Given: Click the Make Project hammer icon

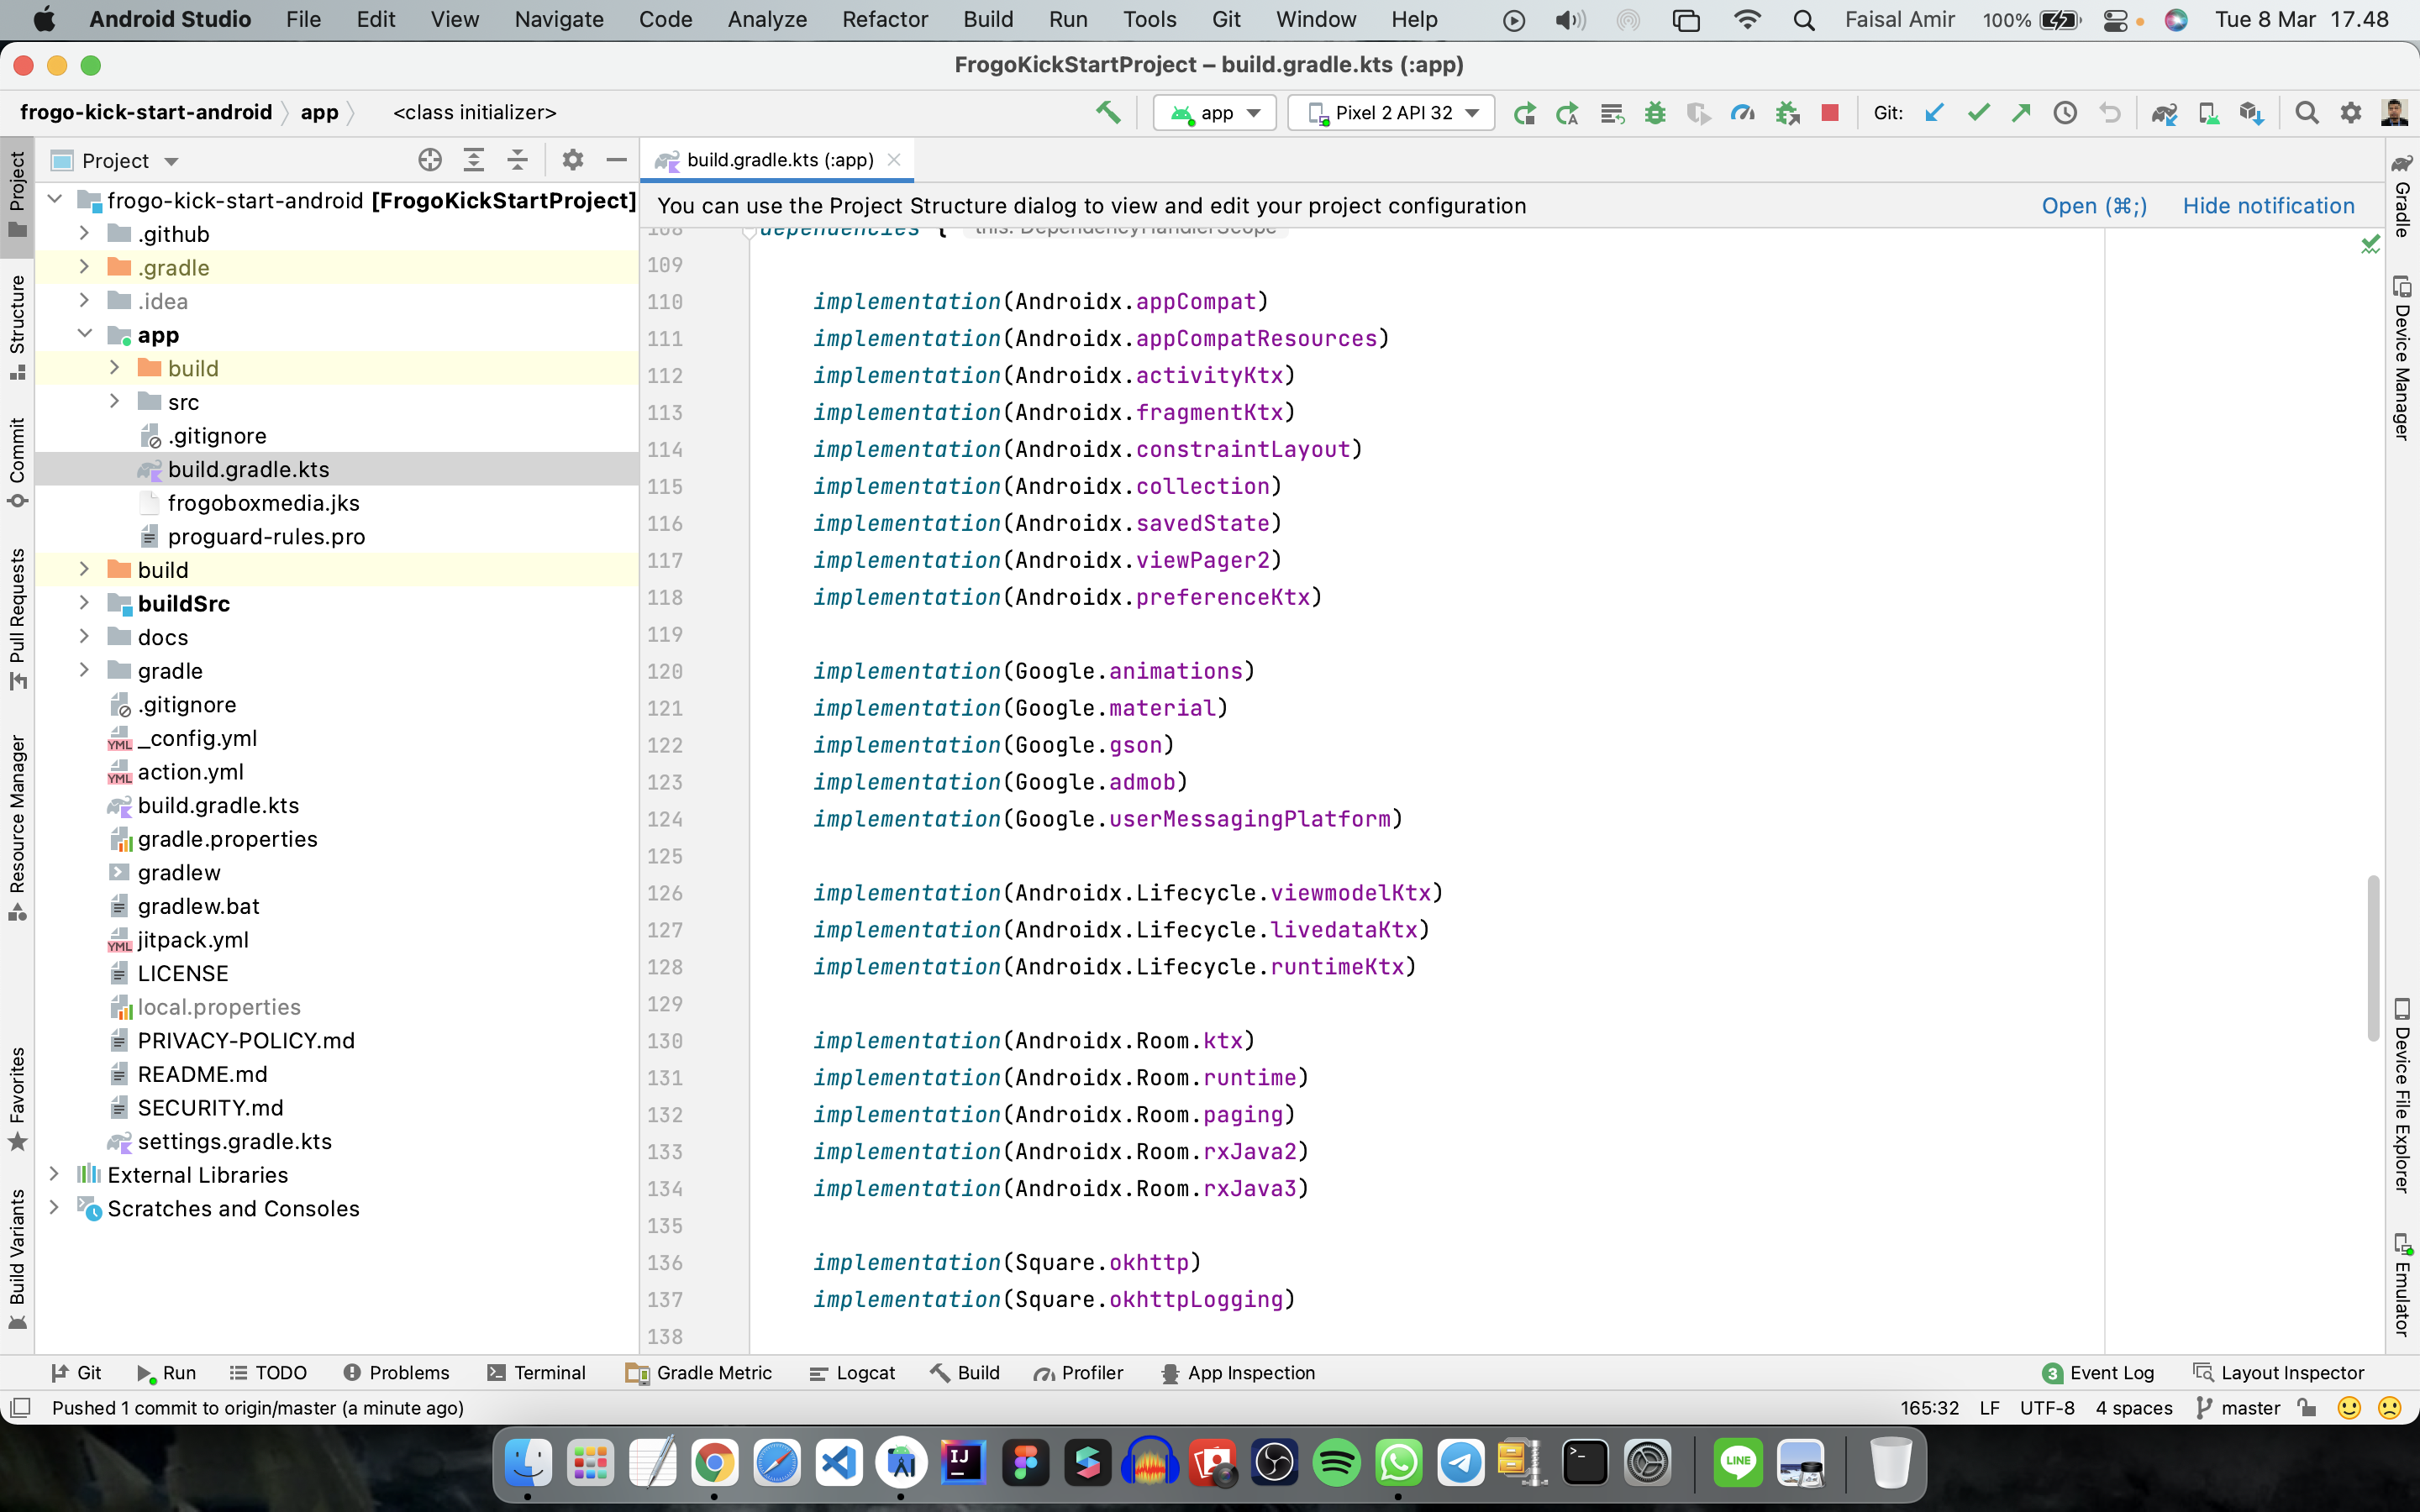Looking at the screenshot, I should coord(1107,113).
